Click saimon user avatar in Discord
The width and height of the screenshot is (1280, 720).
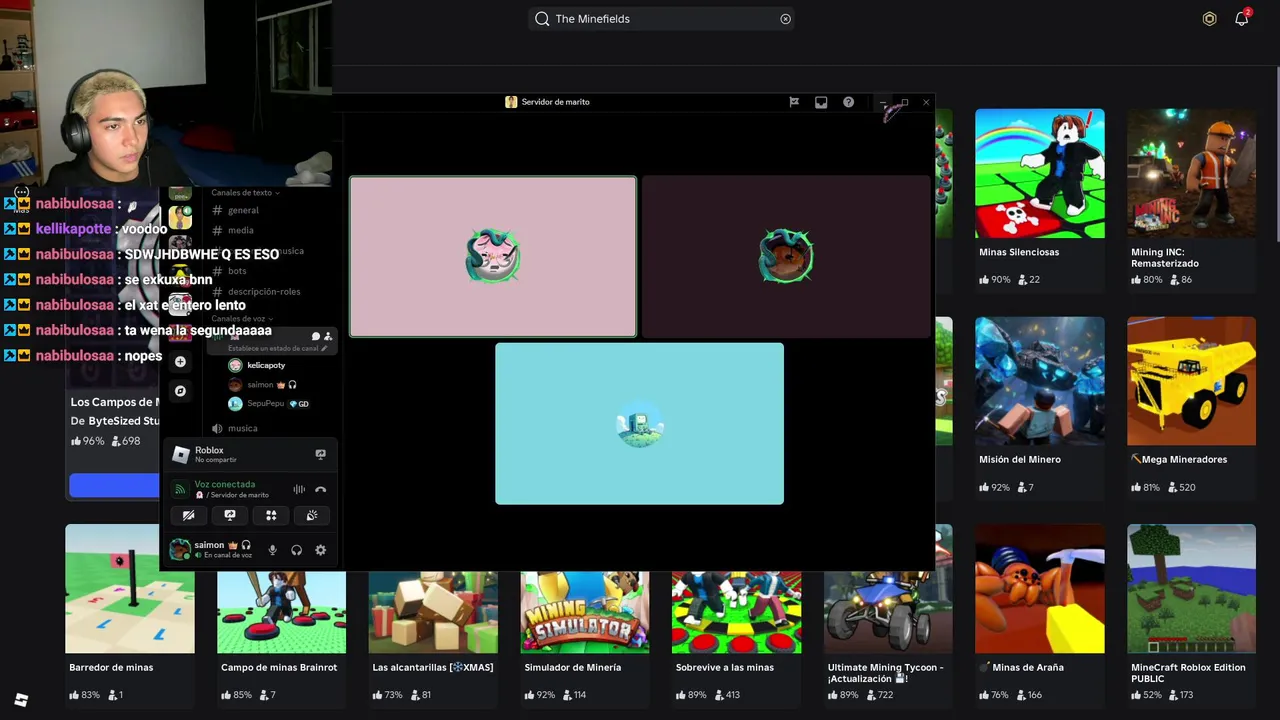point(180,549)
